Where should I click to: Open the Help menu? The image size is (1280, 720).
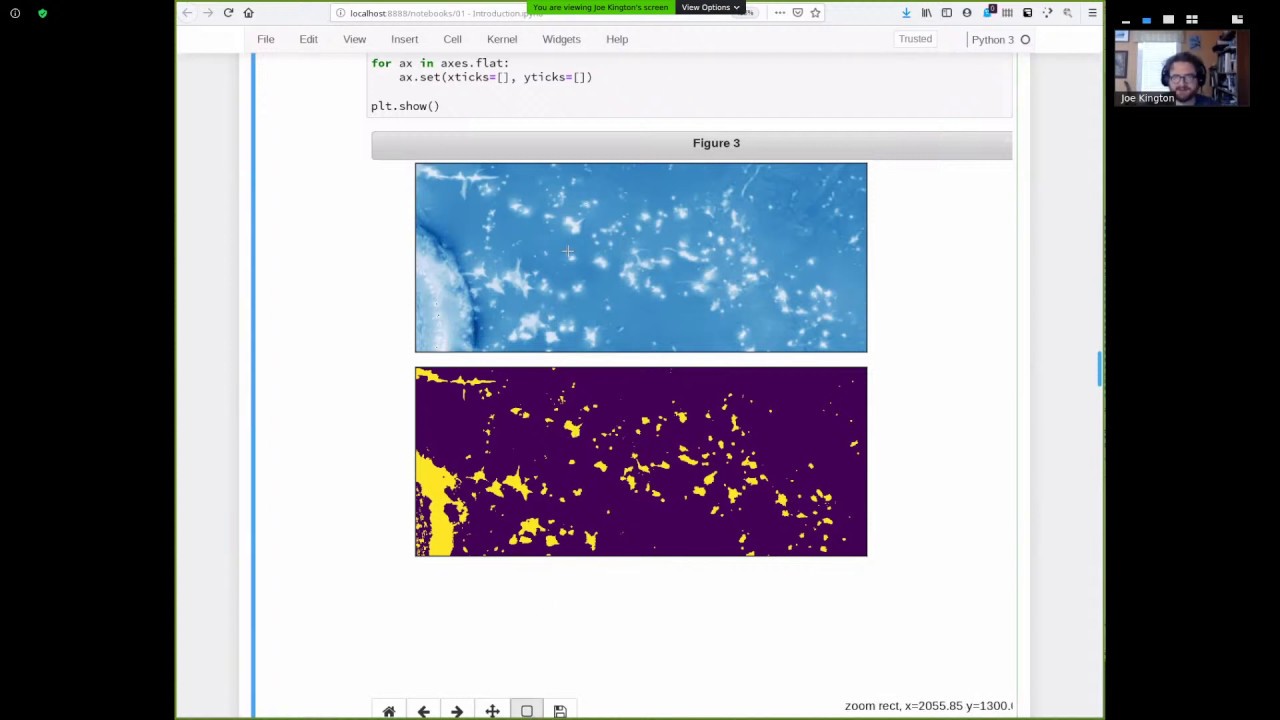pyautogui.click(x=617, y=39)
